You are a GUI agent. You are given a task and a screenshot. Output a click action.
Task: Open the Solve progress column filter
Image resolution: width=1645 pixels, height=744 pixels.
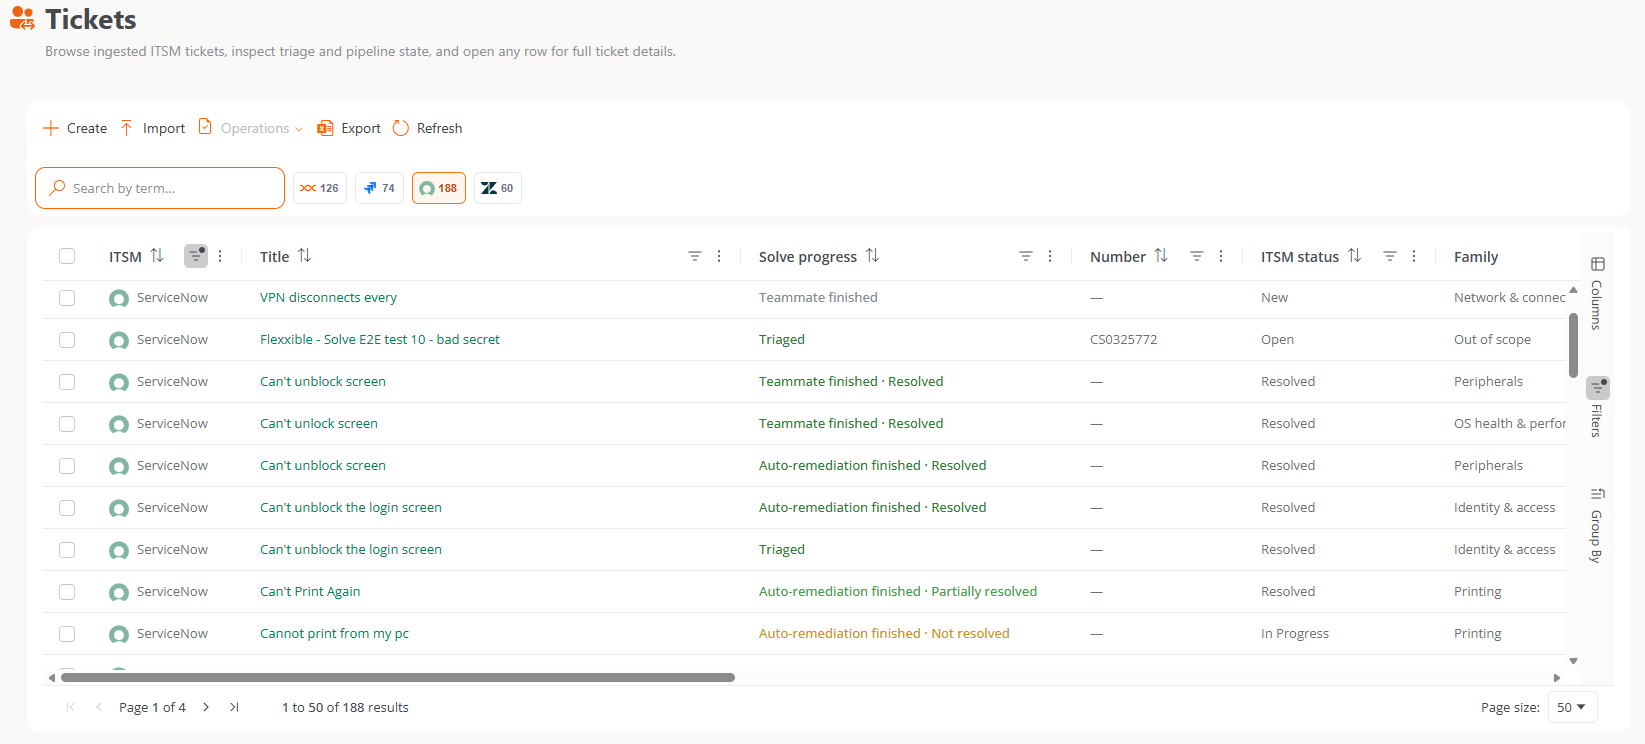[1026, 256]
